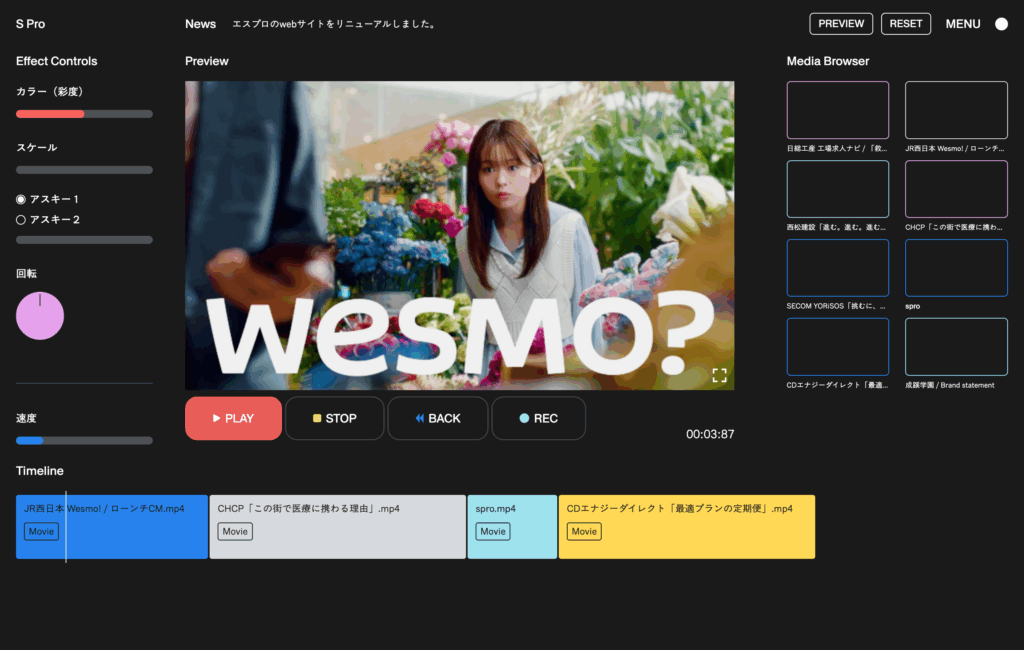Click the Media Browser heading
This screenshot has height=650, width=1024.
point(827,61)
